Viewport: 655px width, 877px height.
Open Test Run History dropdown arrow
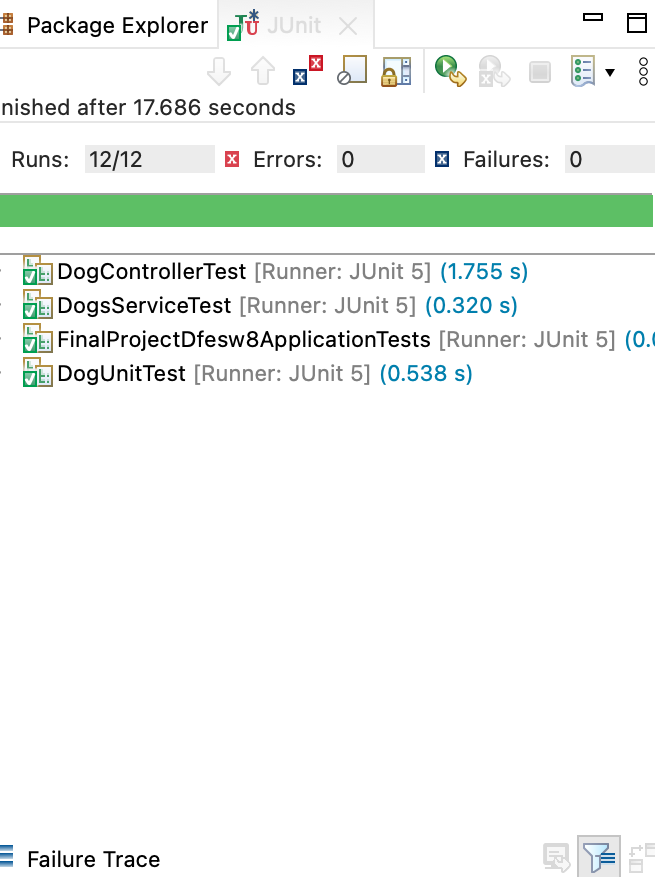610,72
